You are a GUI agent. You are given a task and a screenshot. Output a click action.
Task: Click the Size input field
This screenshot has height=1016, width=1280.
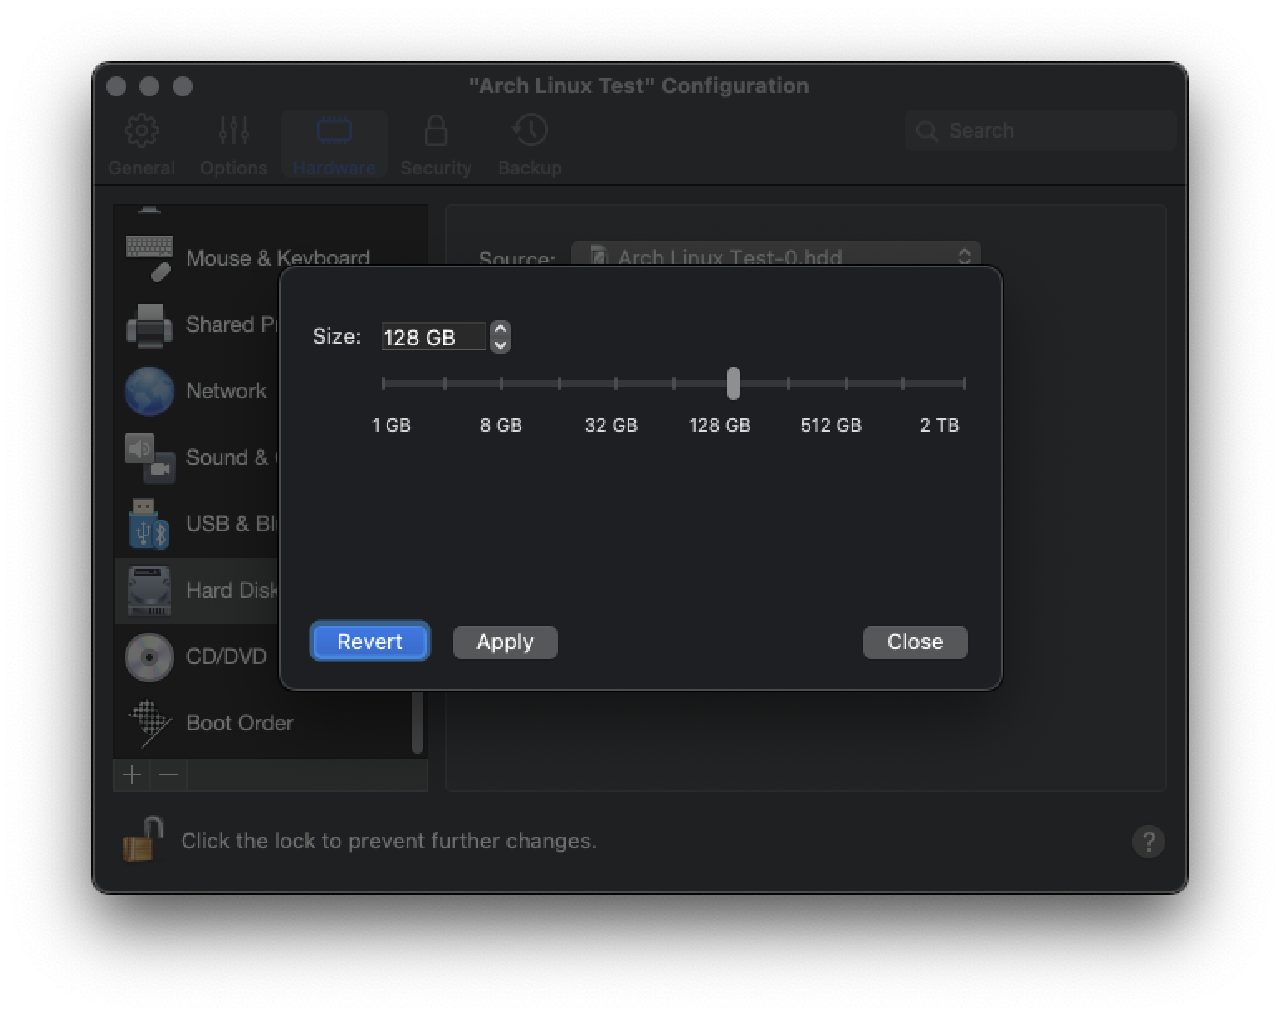pyautogui.click(x=433, y=337)
